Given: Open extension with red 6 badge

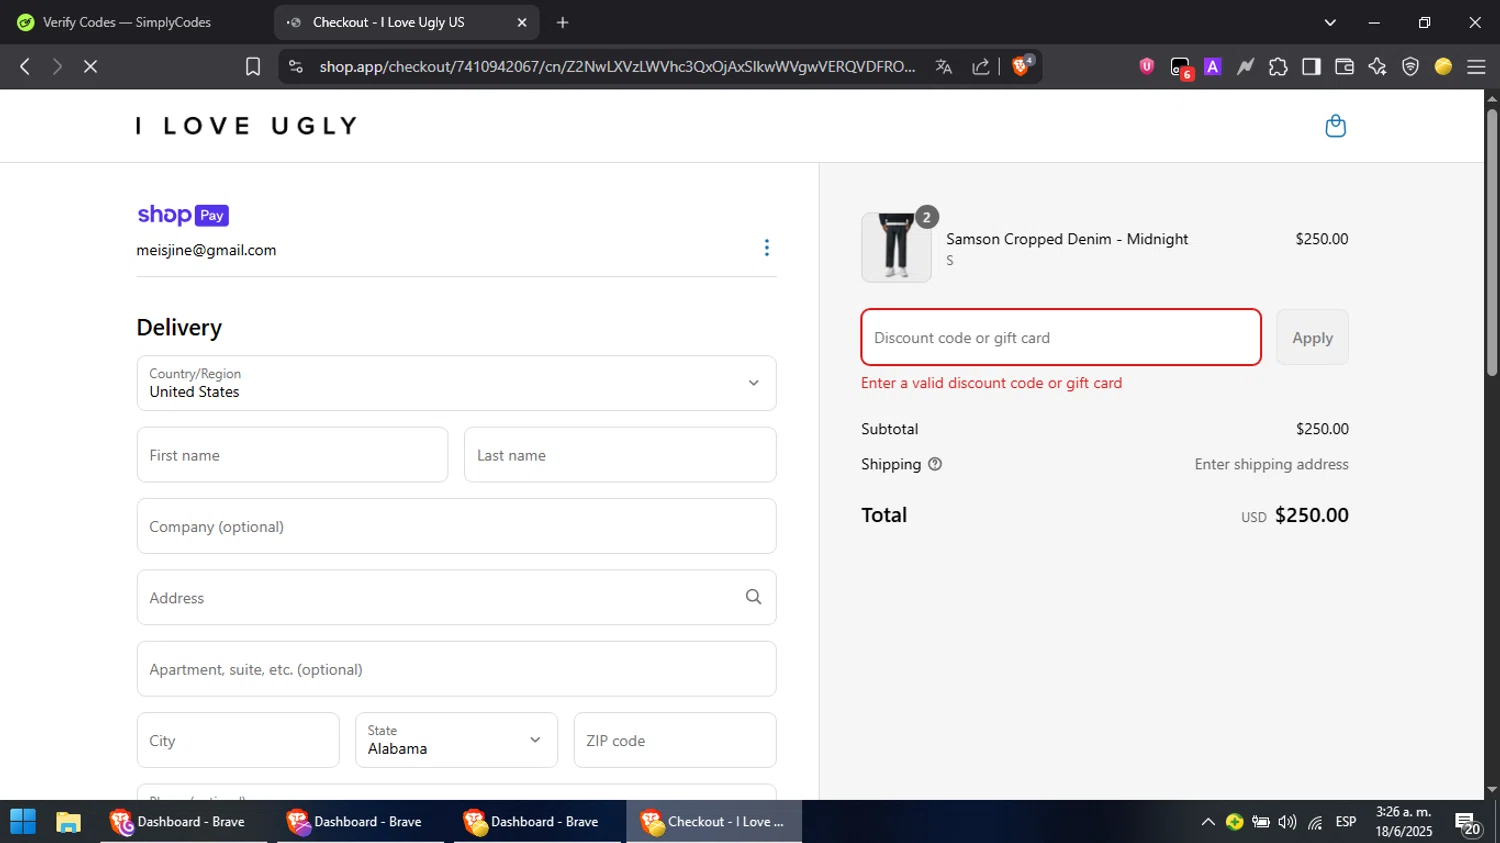Looking at the screenshot, I should pos(1181,68).
